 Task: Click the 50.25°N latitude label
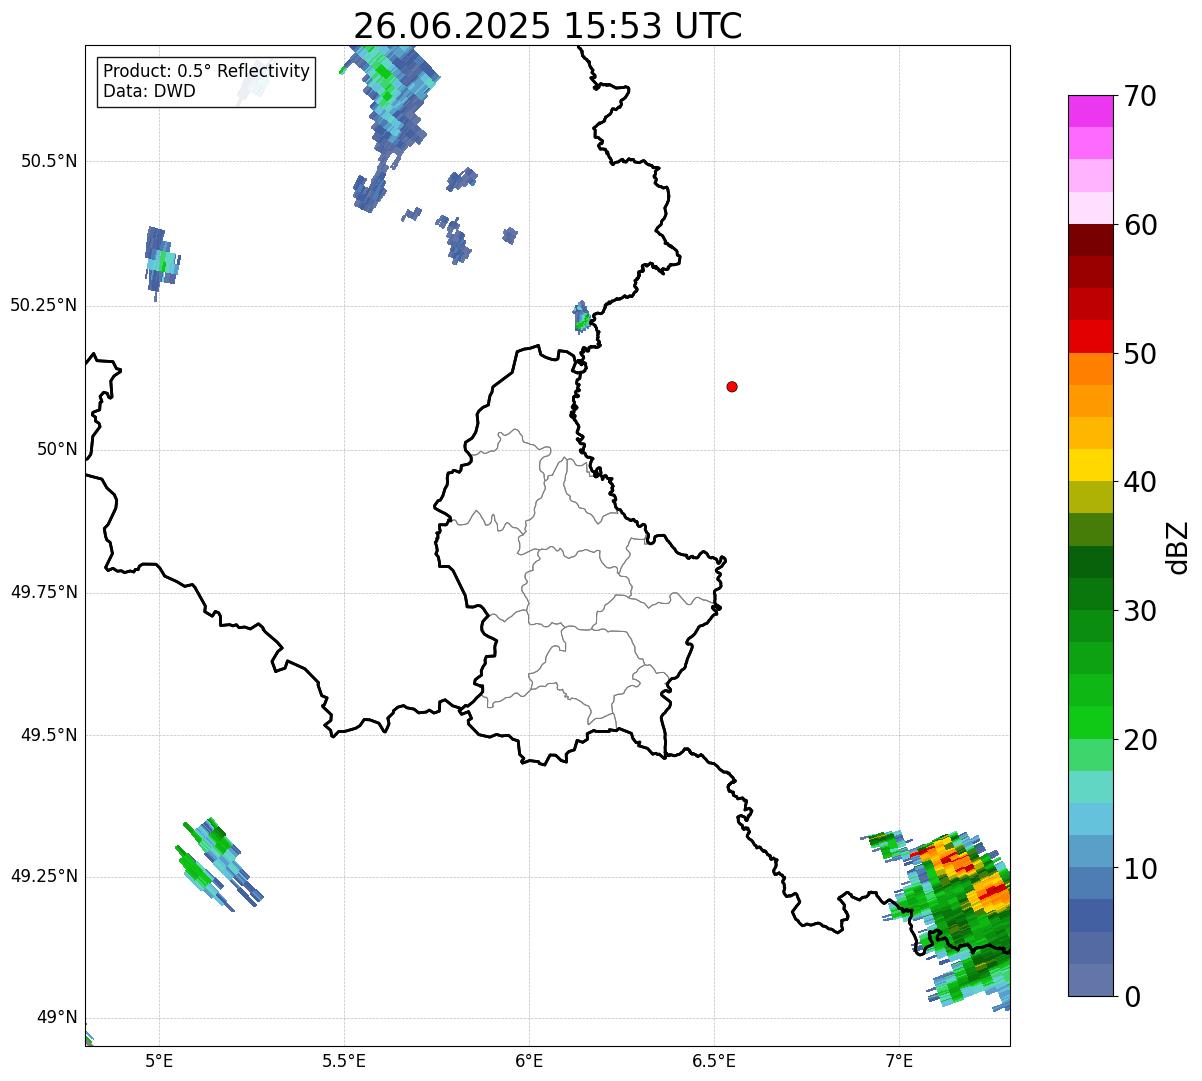44,305
